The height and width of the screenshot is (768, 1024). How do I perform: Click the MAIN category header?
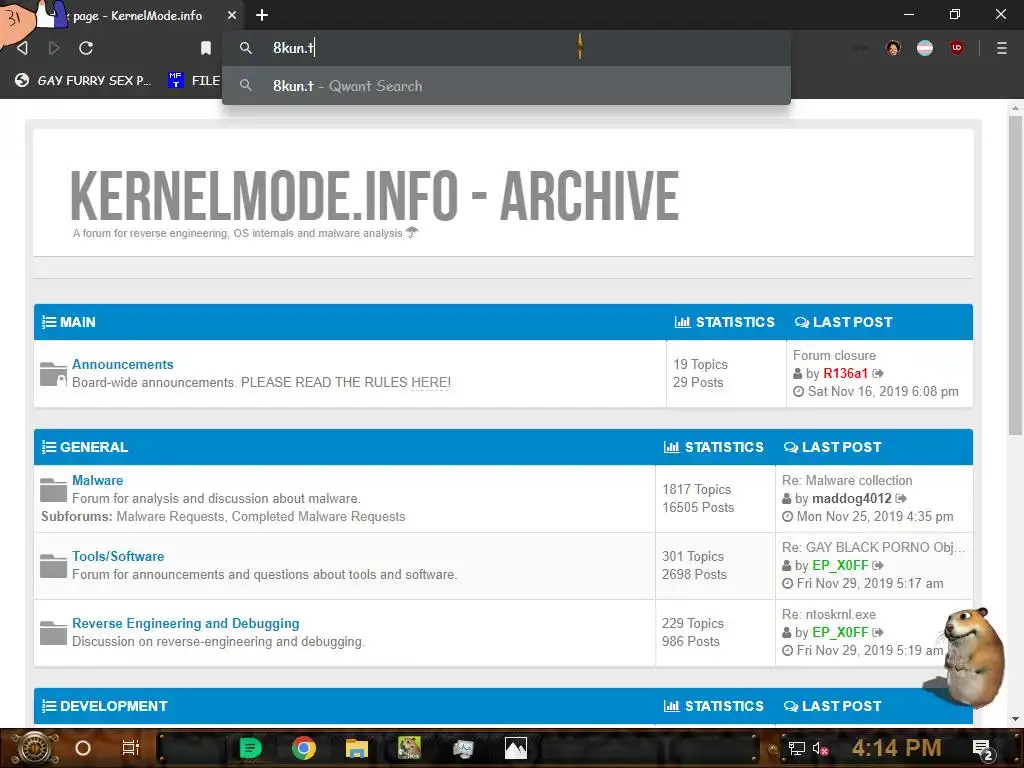pyautogui.click(x=77, y=322)
